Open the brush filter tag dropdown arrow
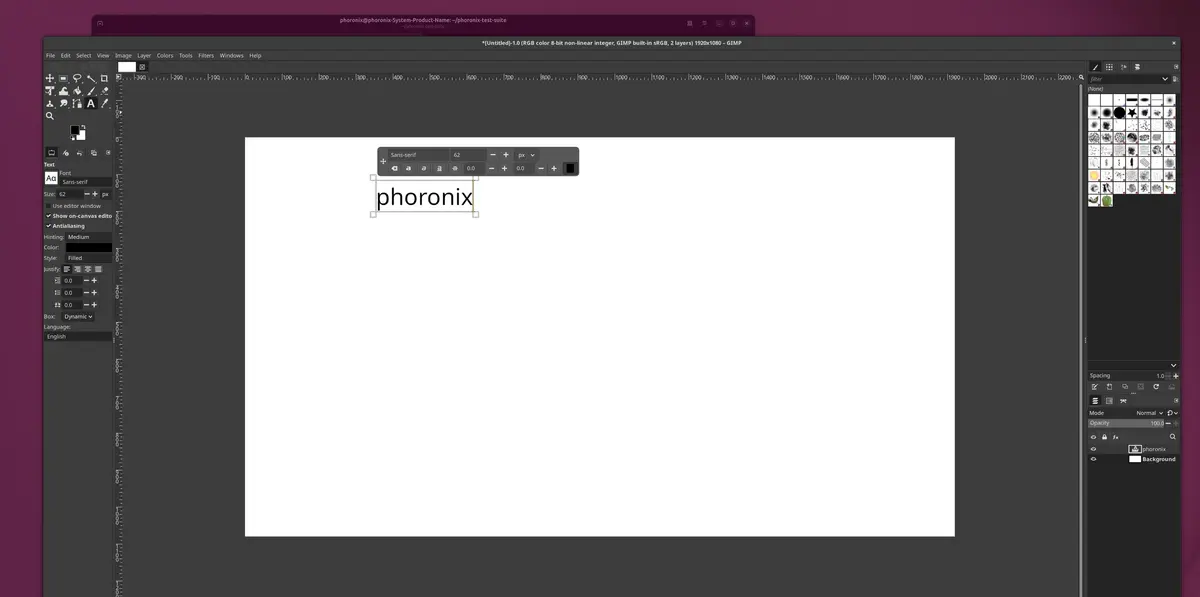The image size is (1200, 597). (x=1164, y=78)
